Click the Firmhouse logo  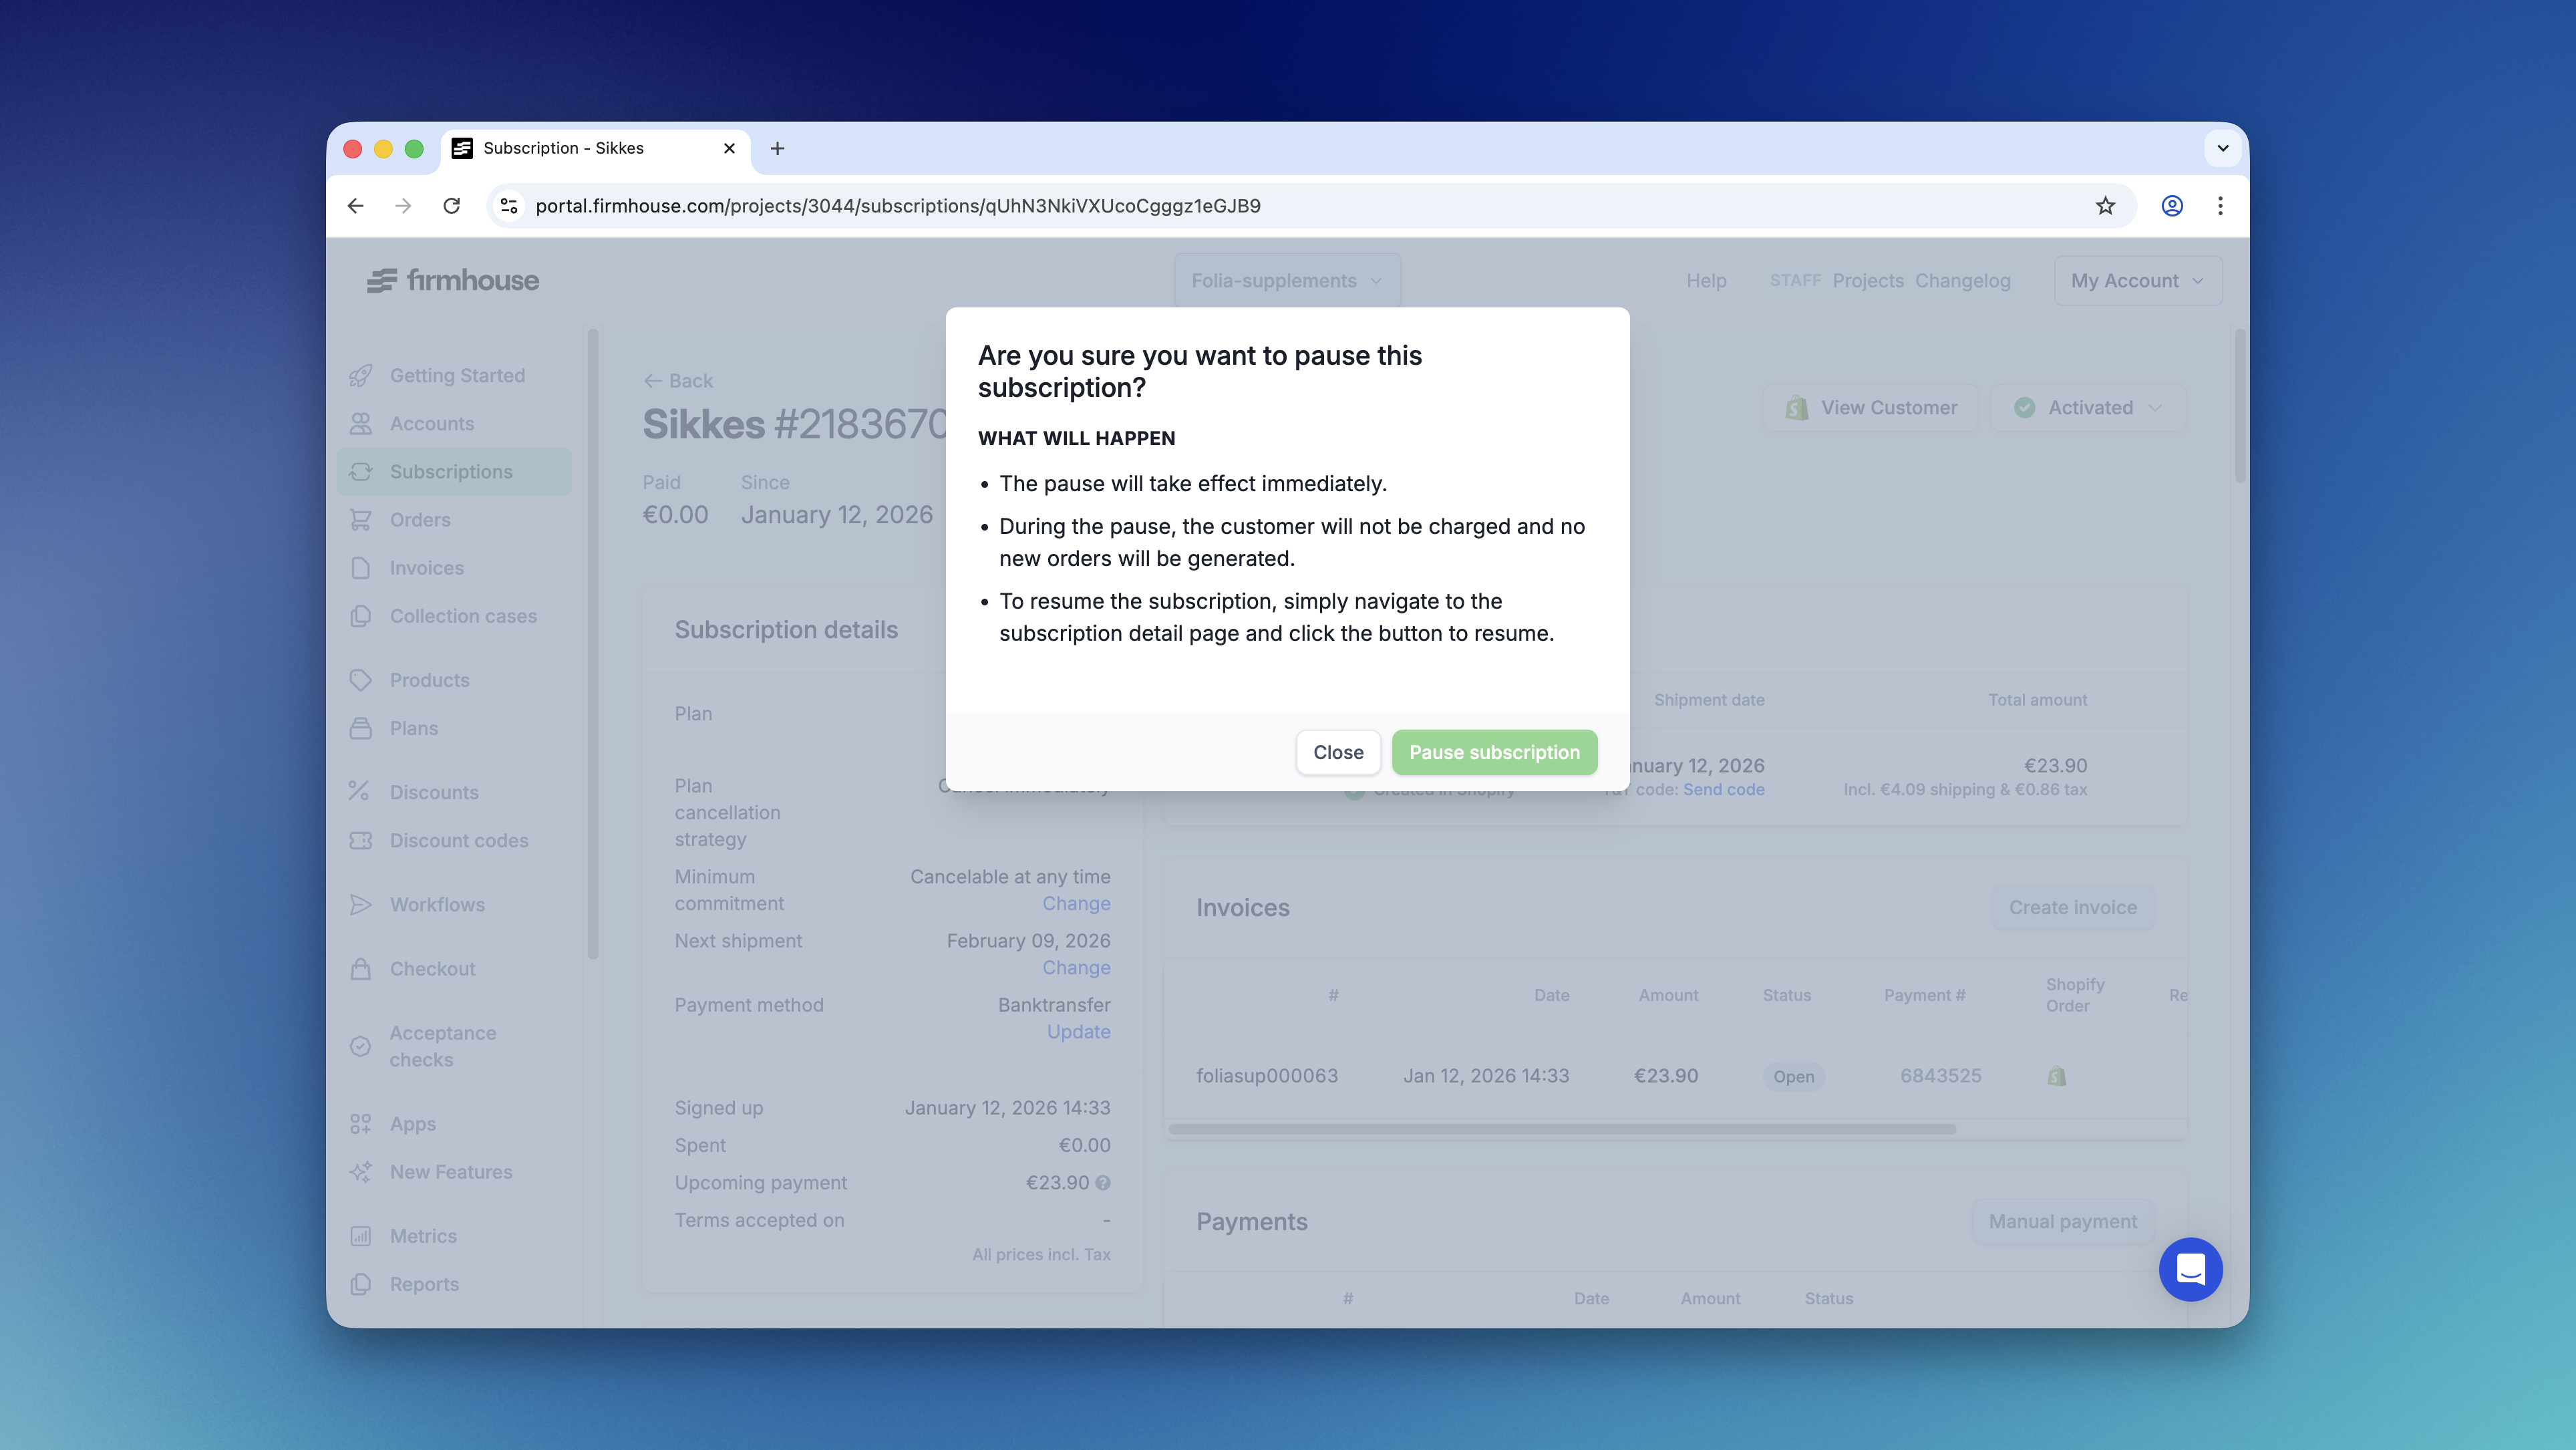click(x=452, y=280)
